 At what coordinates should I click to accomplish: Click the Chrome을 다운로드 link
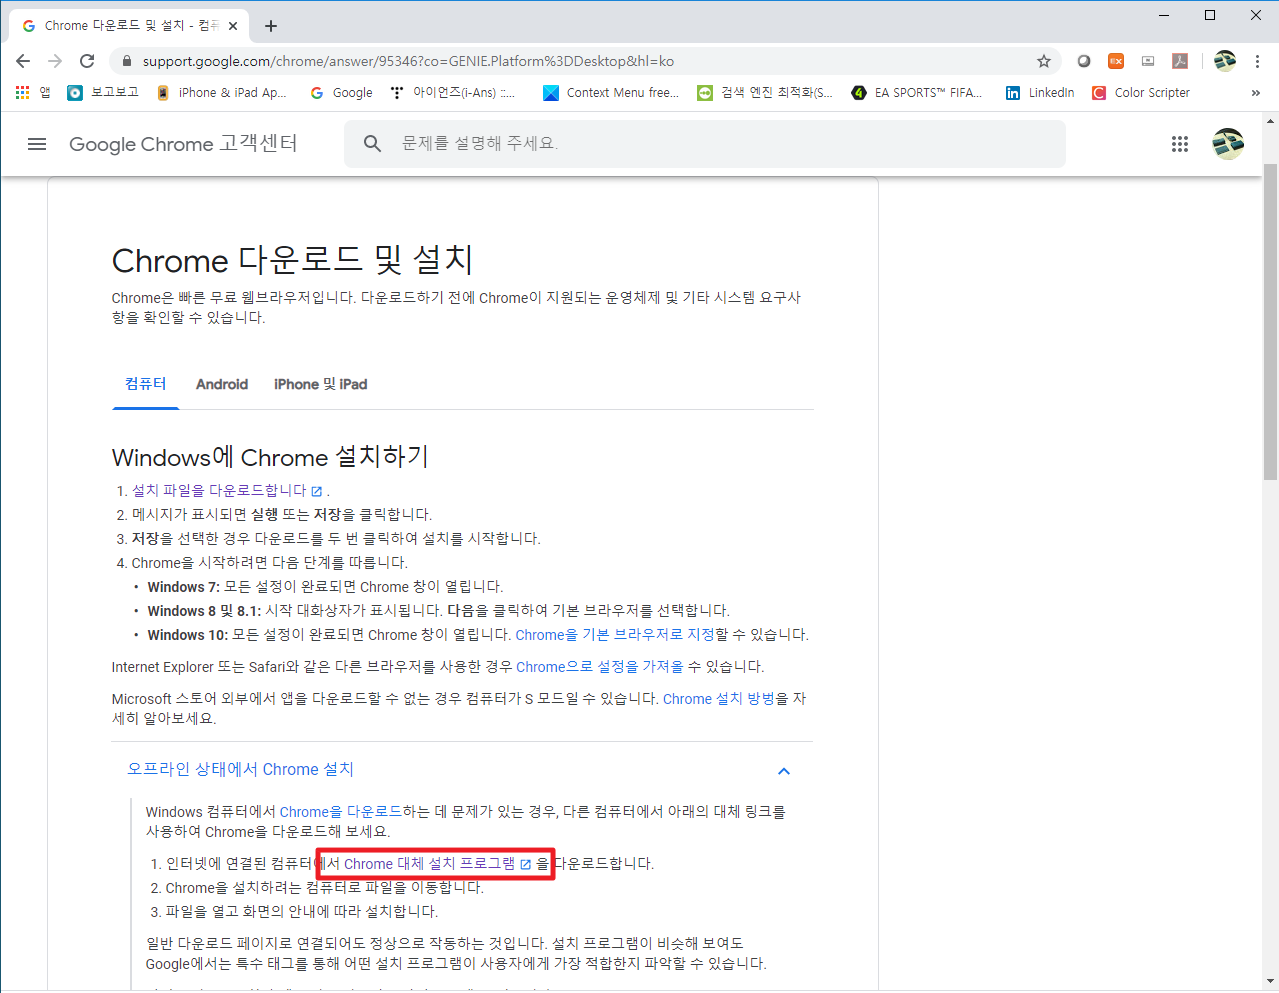tap(341, 811)
